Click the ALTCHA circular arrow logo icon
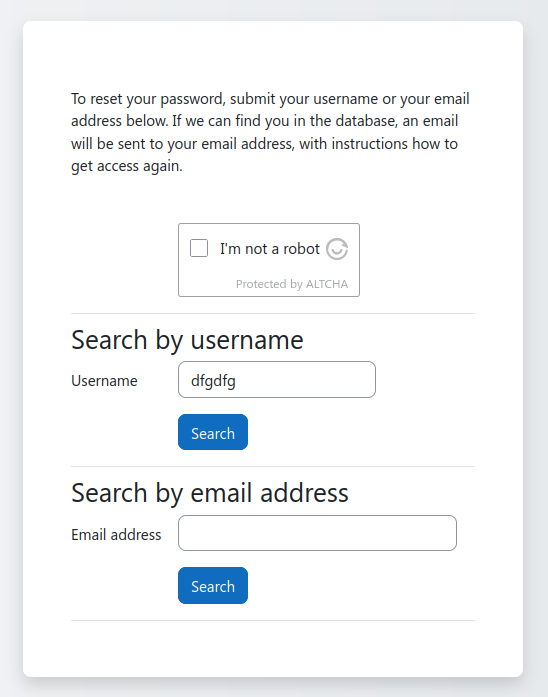 [337, 249]
